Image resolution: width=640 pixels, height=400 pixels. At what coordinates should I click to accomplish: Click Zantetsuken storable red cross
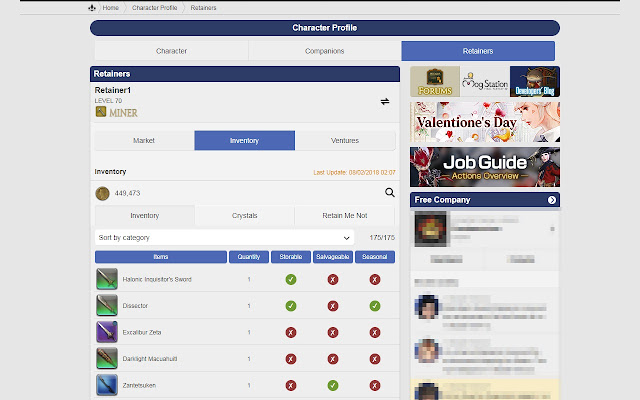(x=291, y=385)
